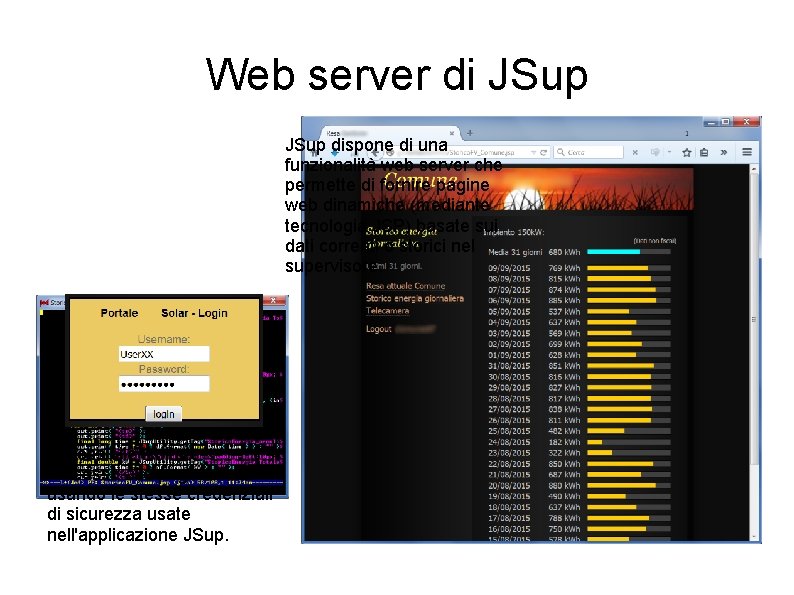Screen dimensions: 794x595
Task: Open a new browser tab
Action: (x=470, y=133)
